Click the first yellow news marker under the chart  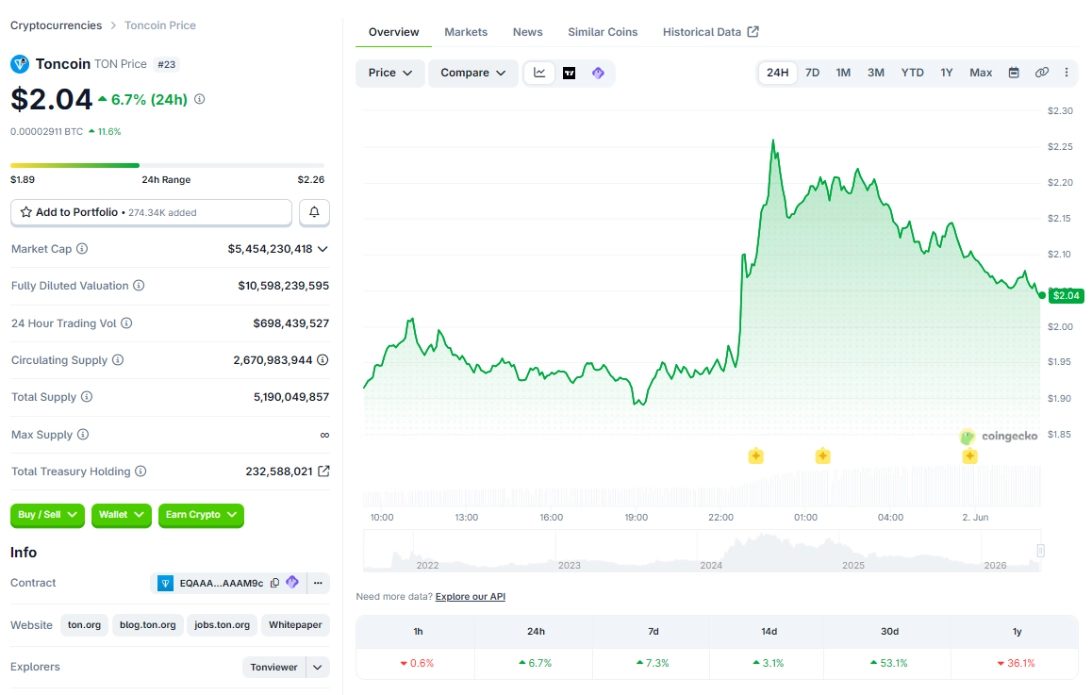[756, 456]
